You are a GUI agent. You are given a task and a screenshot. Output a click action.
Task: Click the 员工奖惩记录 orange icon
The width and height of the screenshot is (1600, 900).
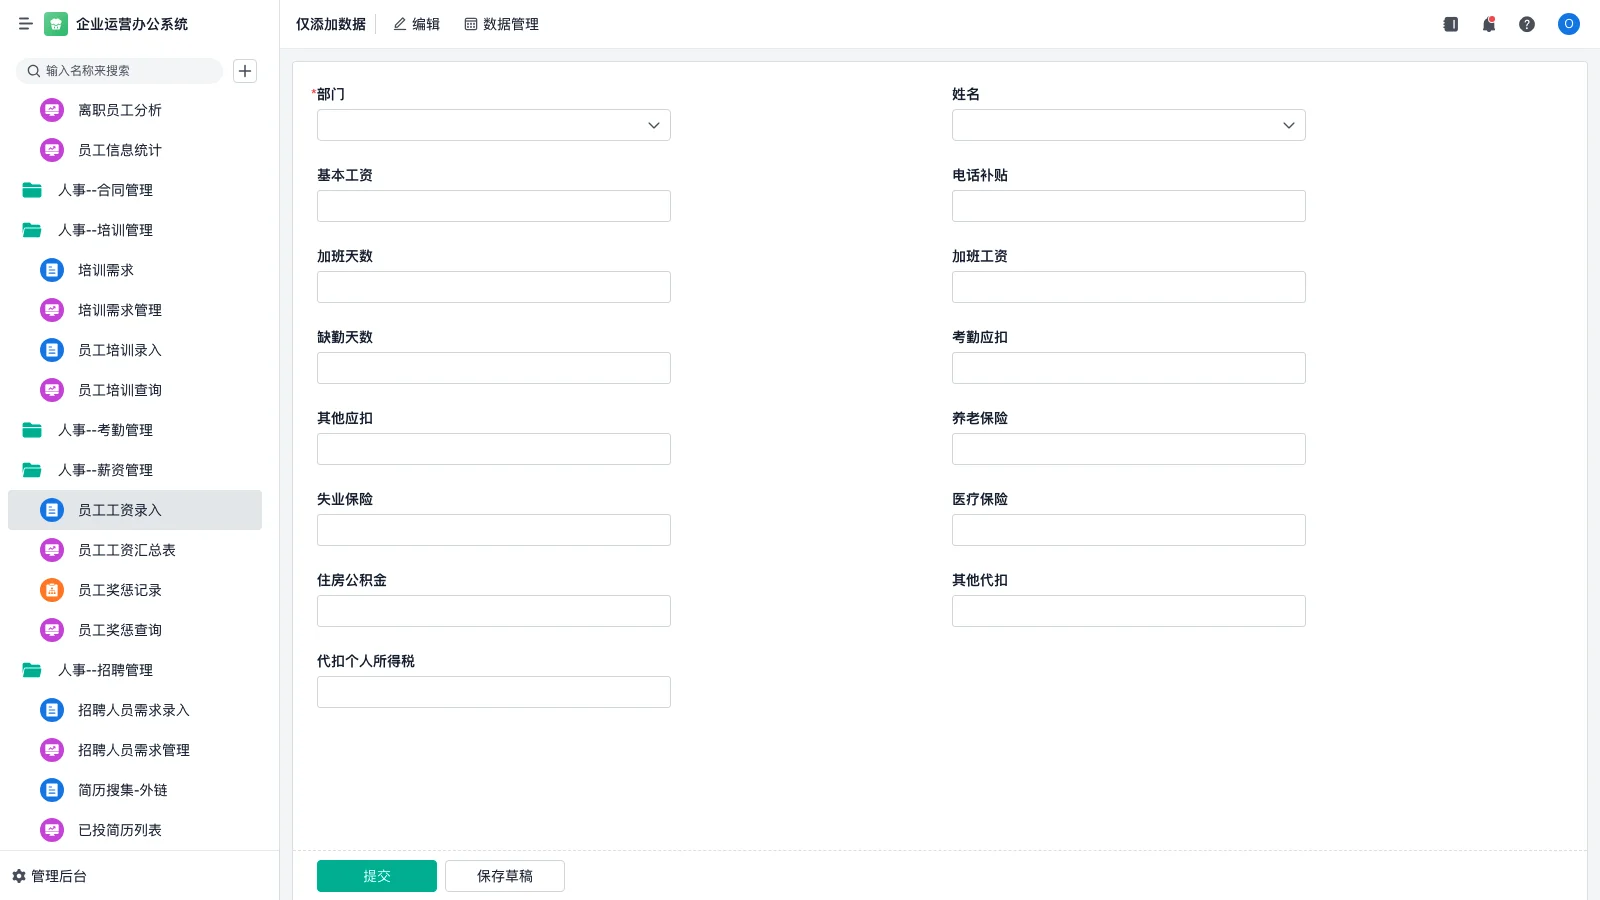tap(52, 590)
